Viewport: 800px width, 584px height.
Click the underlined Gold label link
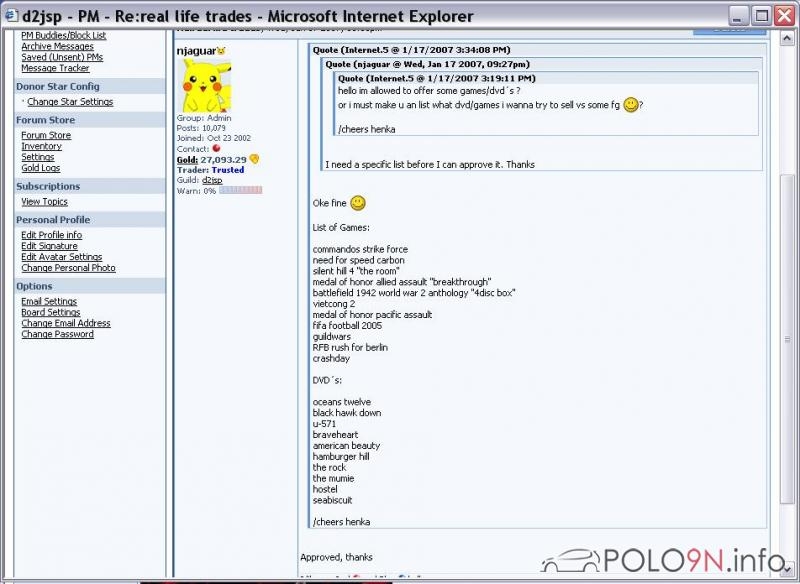coord(187,159)
